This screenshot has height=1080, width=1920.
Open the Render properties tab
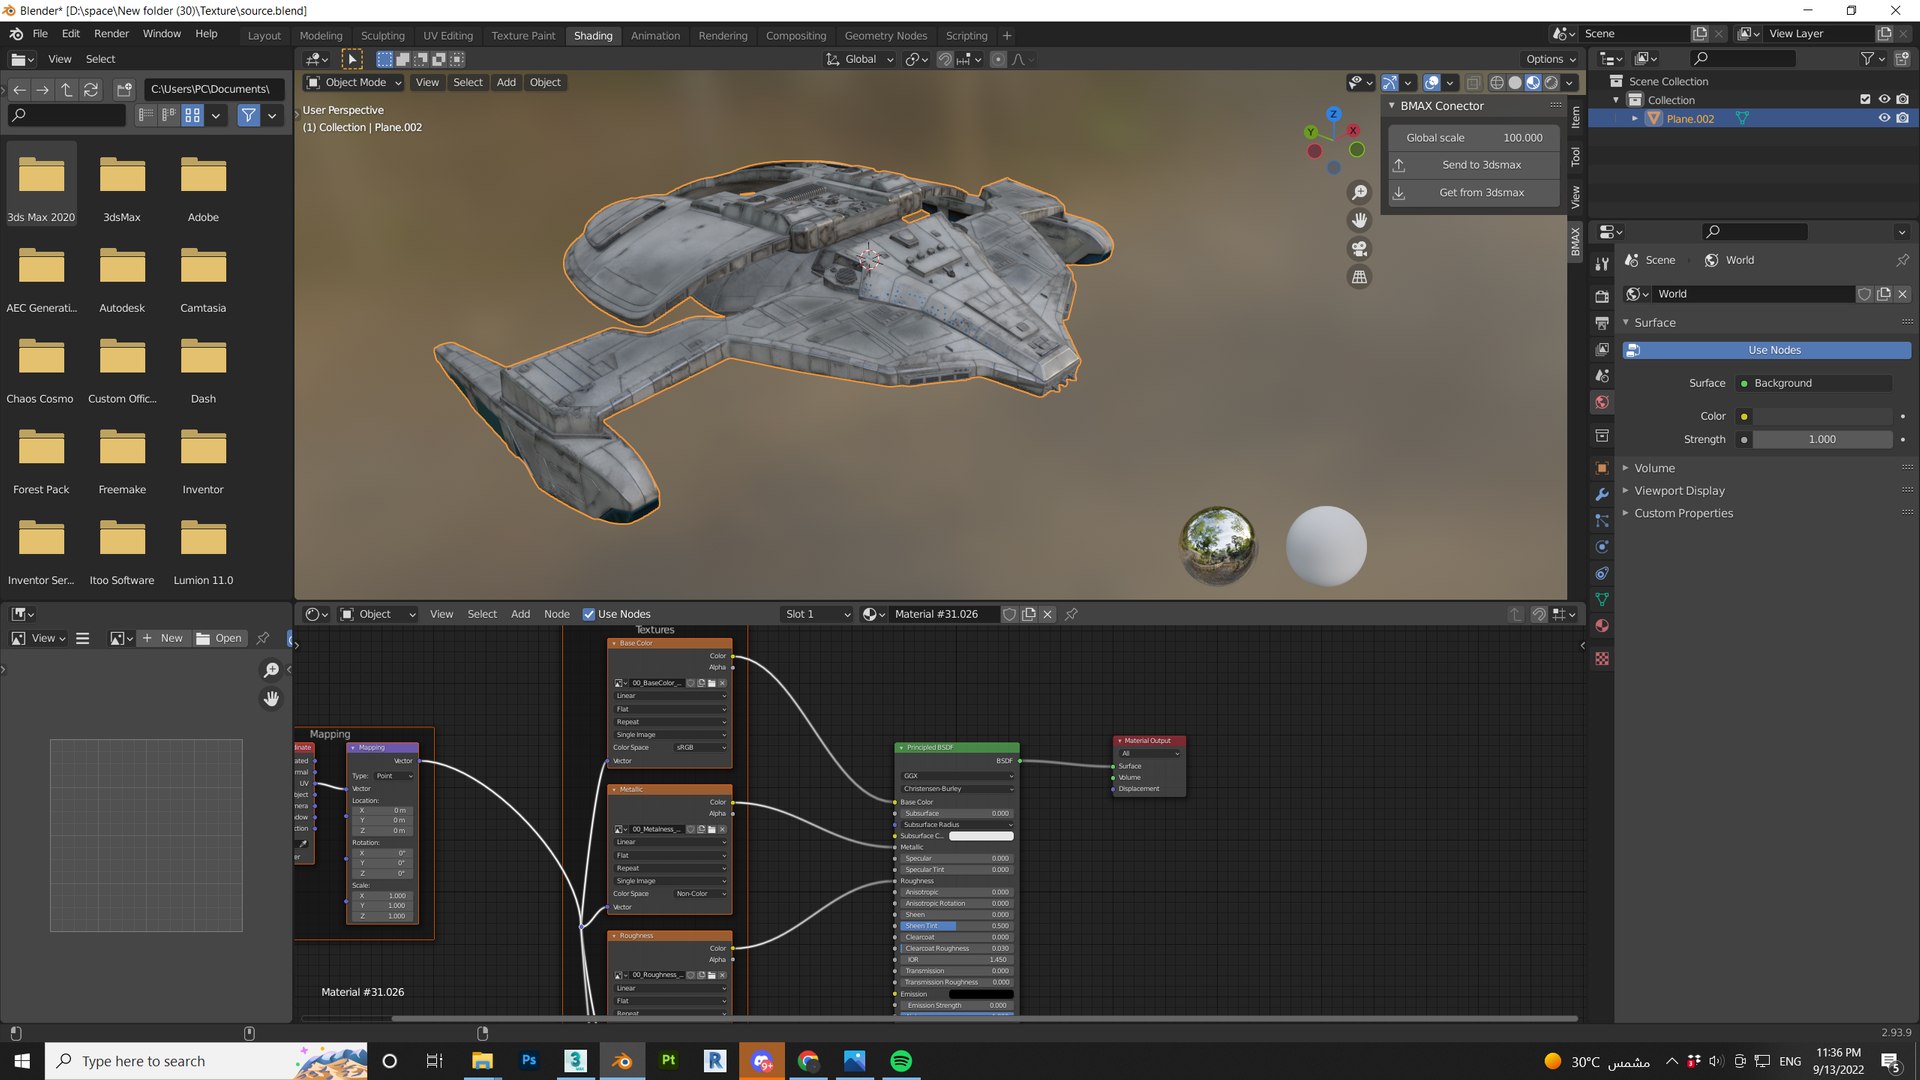click(x=1602, y=297)
